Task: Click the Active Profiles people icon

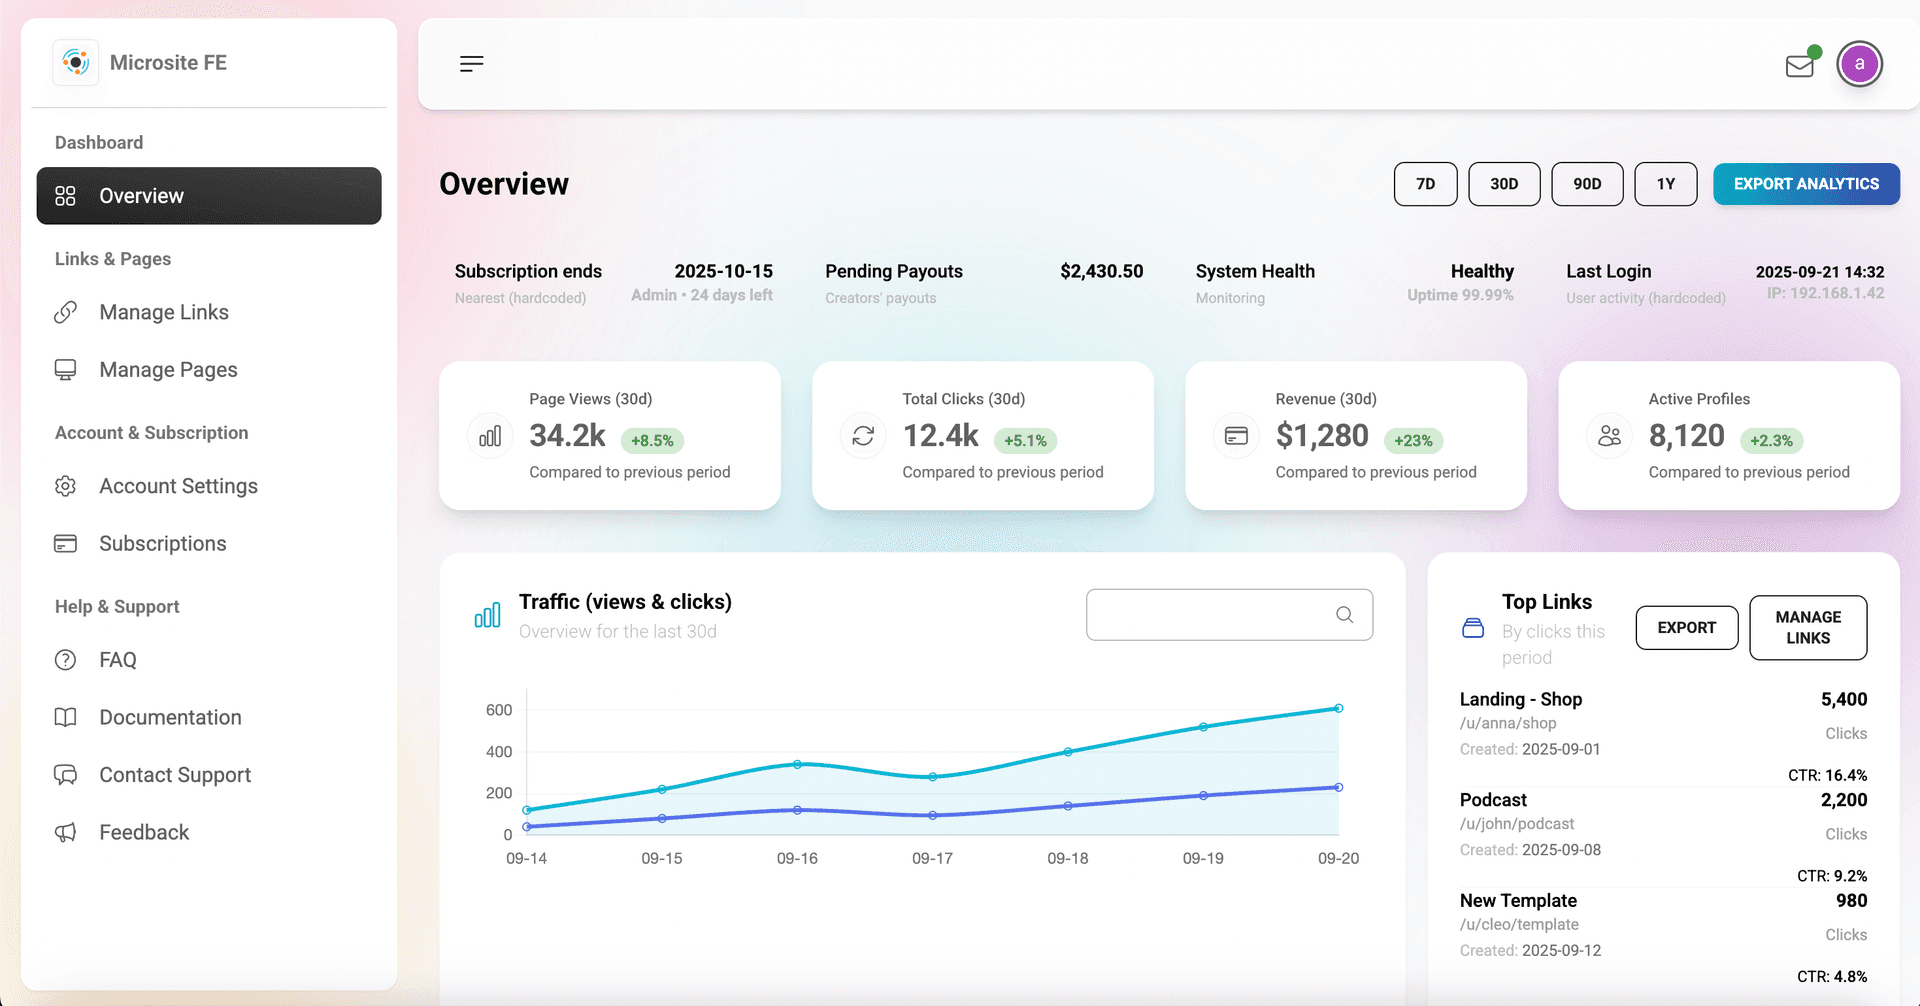Action: point(1609,437)
